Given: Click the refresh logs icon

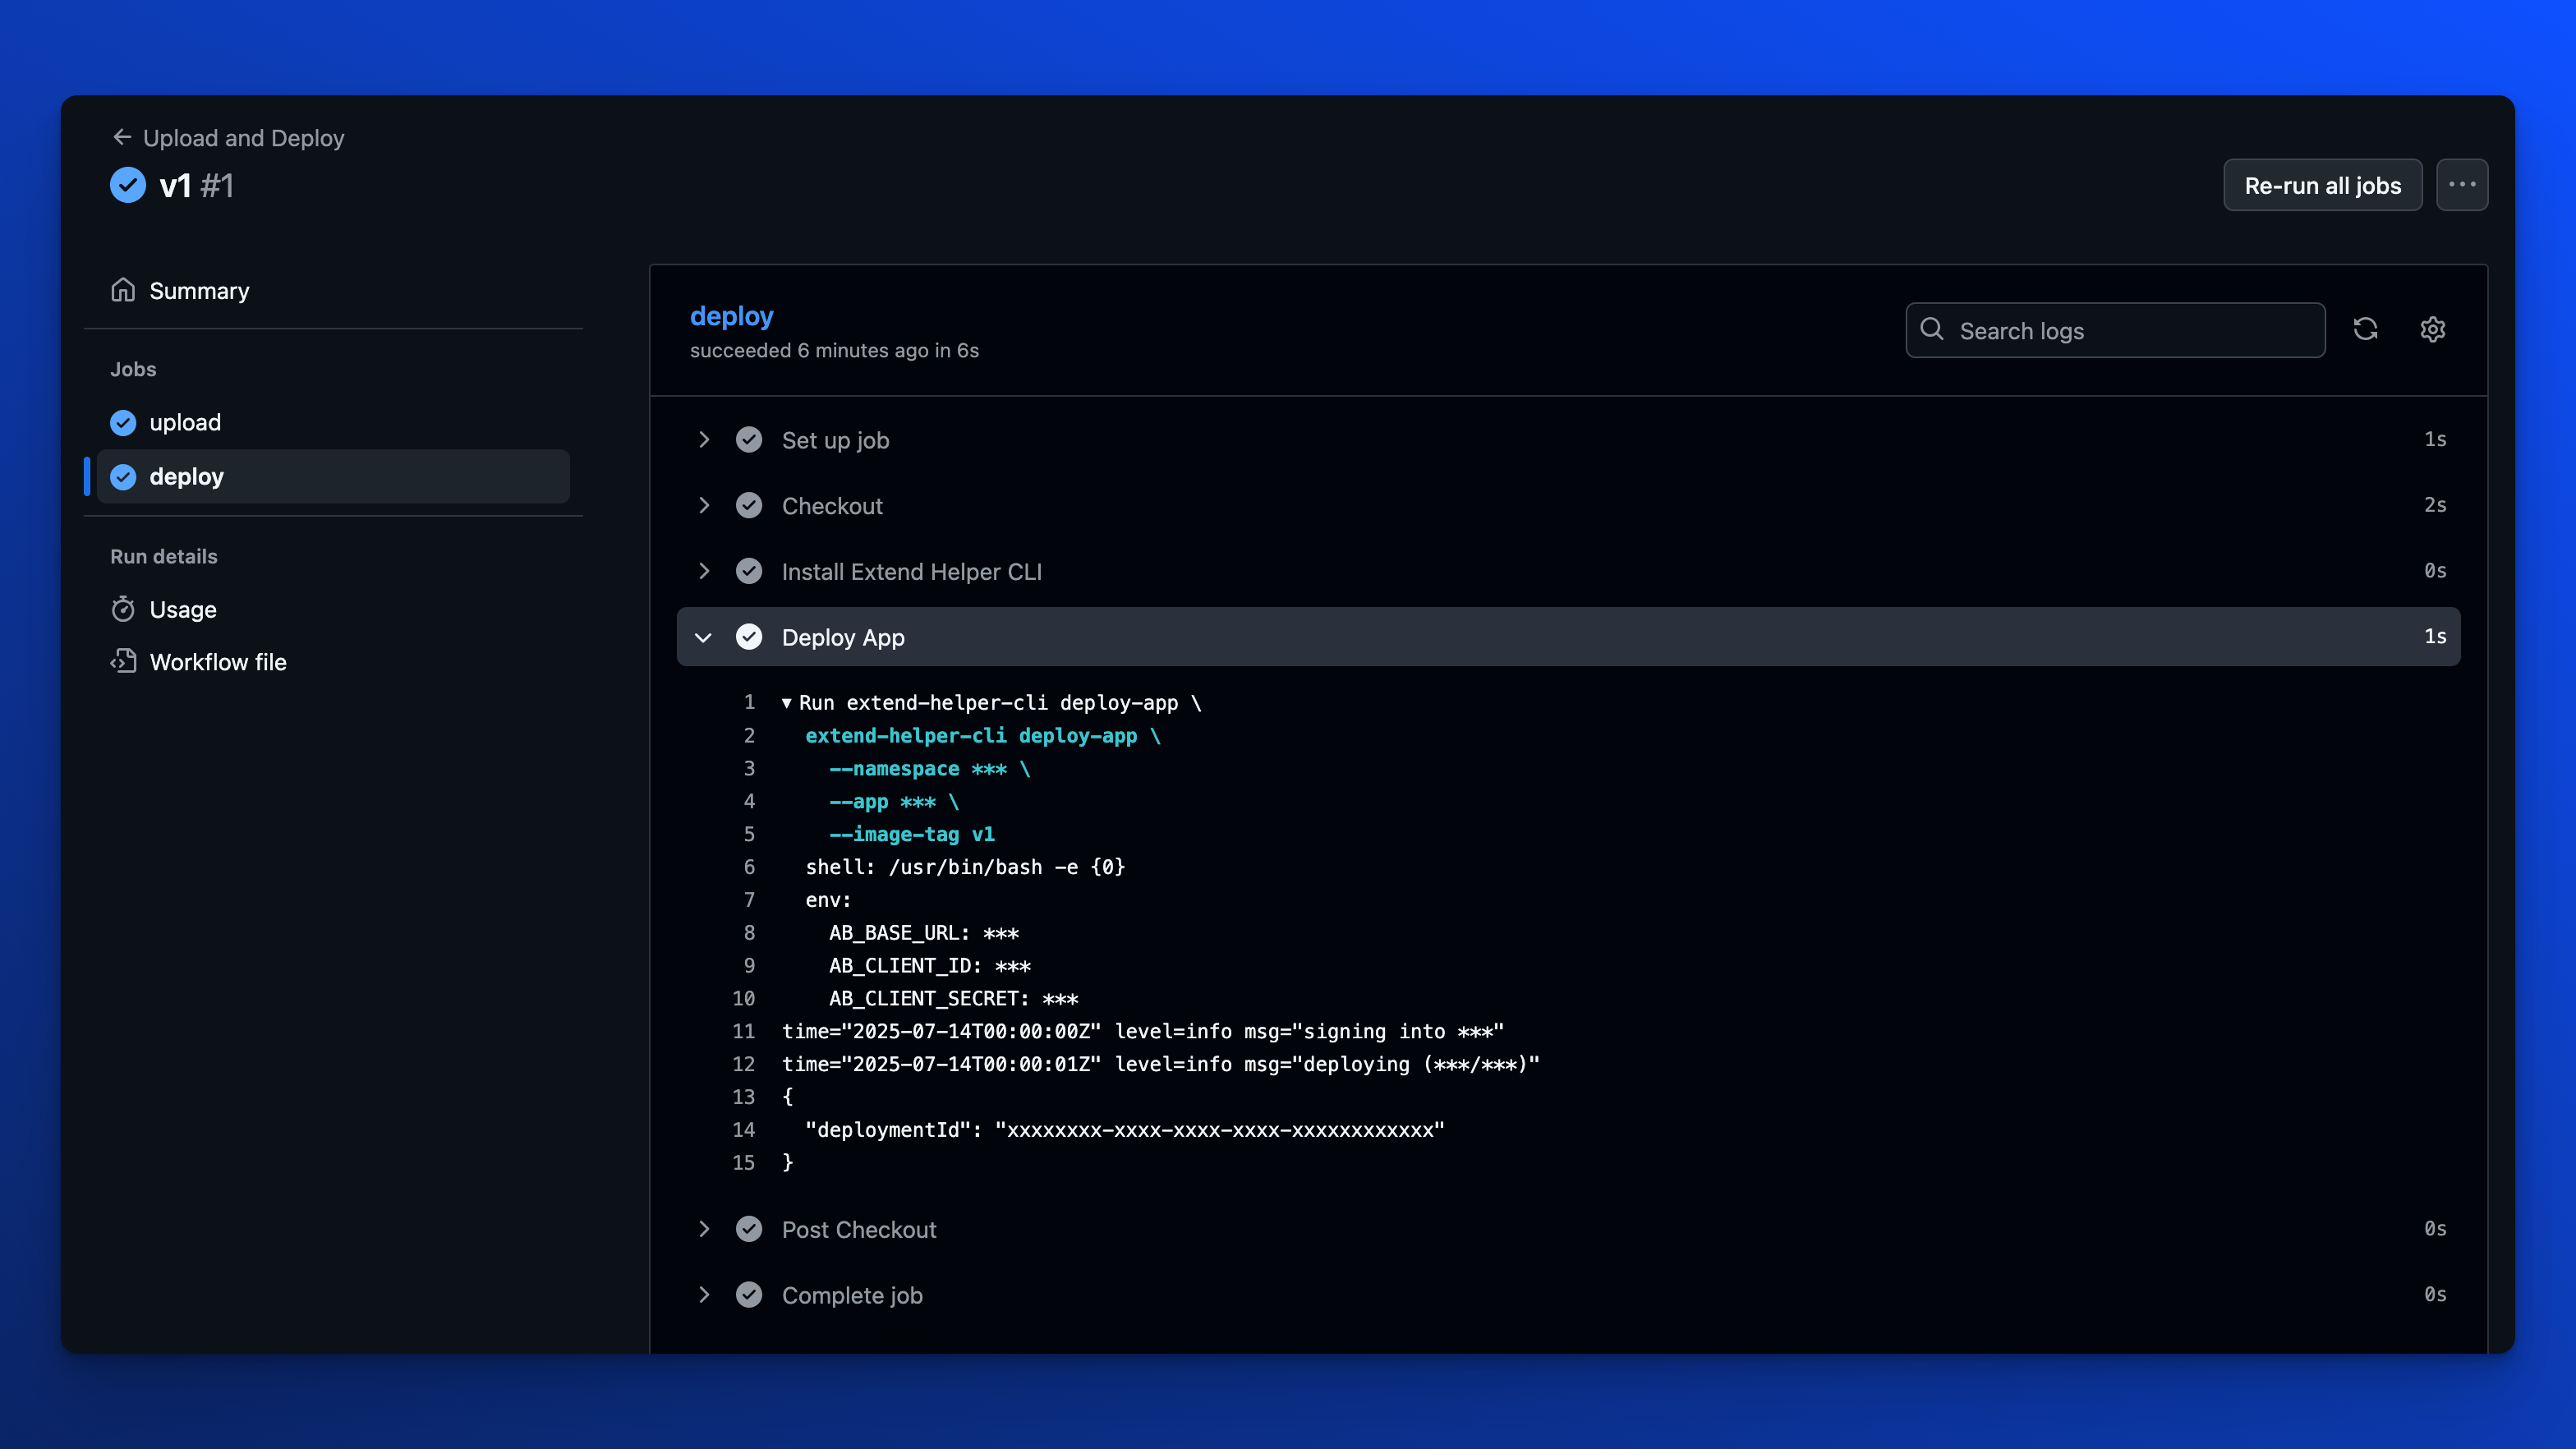Looking at the screenshot, I should pyautogui.click(x=2366, y=330).
